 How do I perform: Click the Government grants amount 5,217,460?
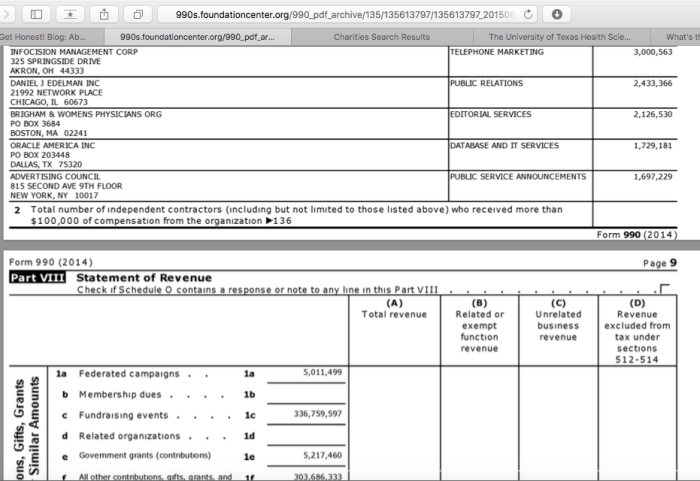(x=320, y=455)
